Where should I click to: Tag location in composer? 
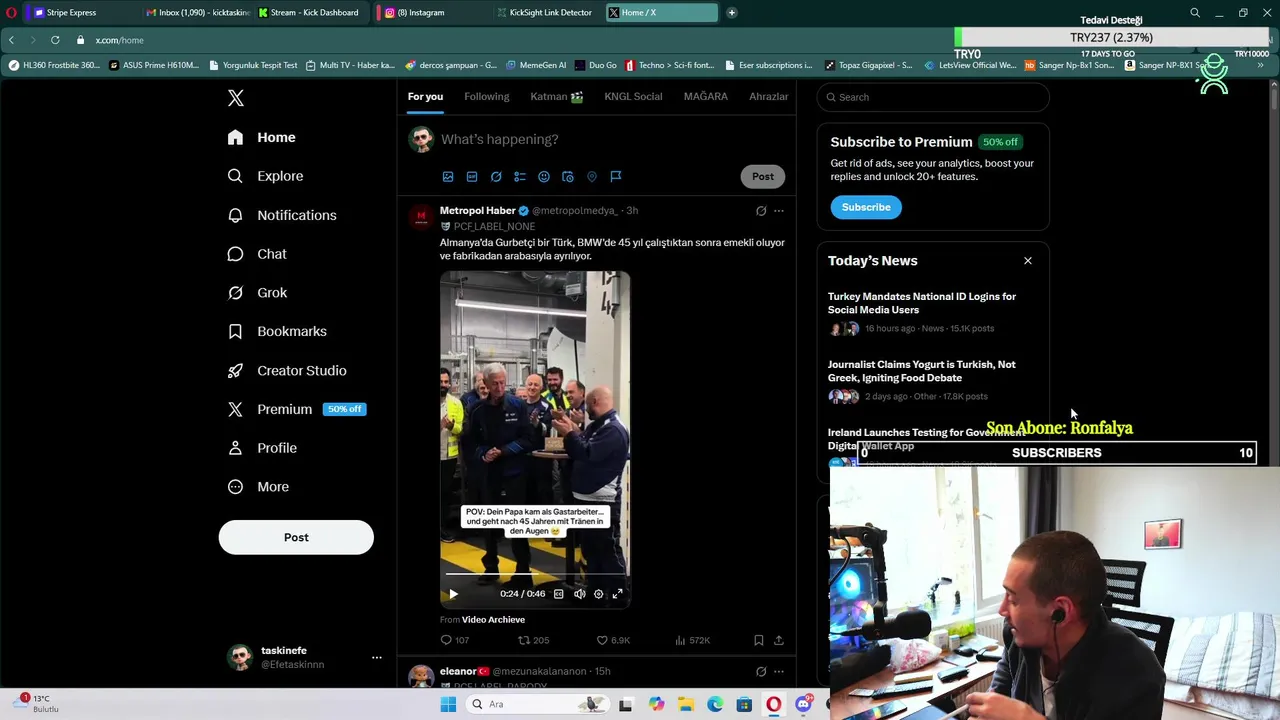pos(592,177)
